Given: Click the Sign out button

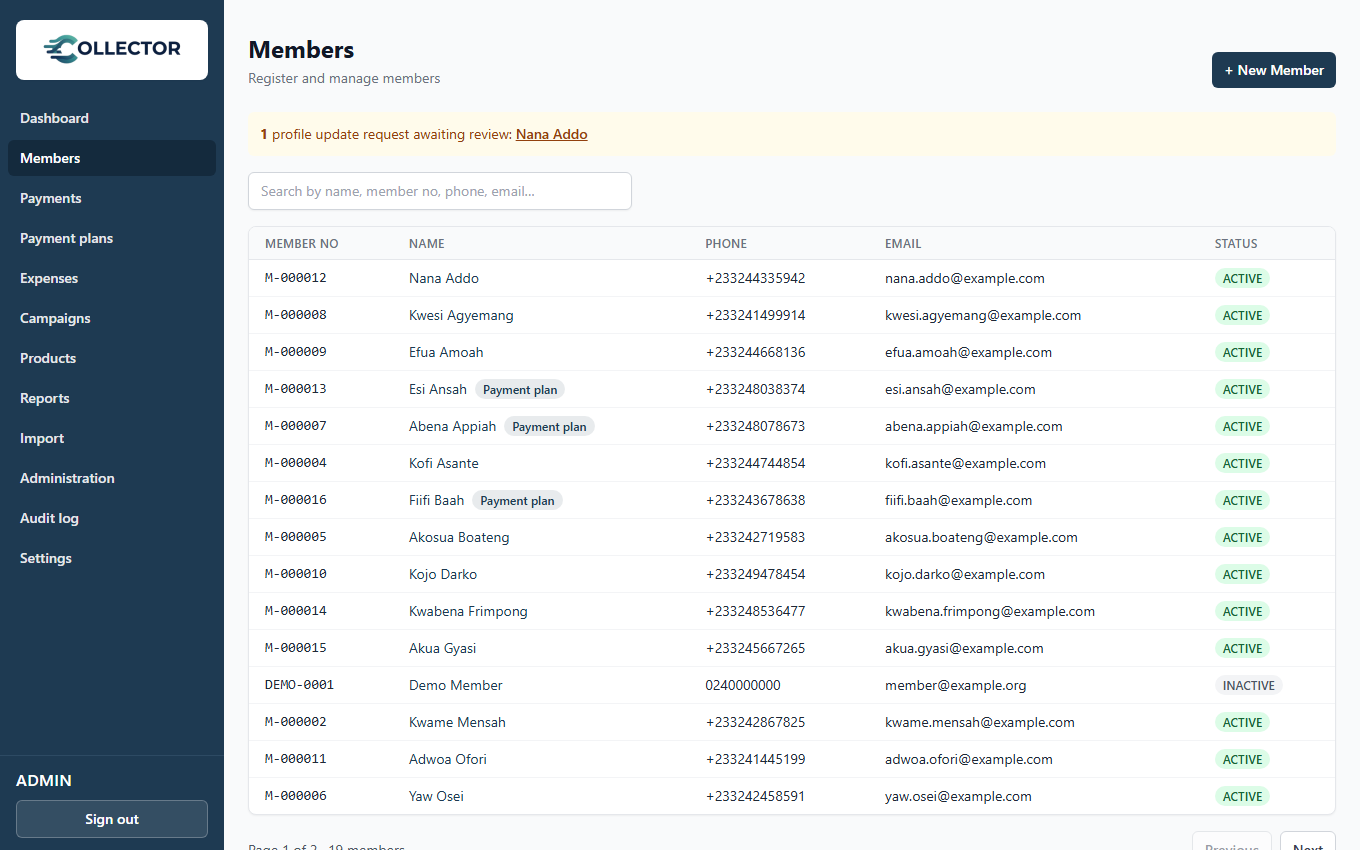Looking at the screenshot, I should 112,819.
